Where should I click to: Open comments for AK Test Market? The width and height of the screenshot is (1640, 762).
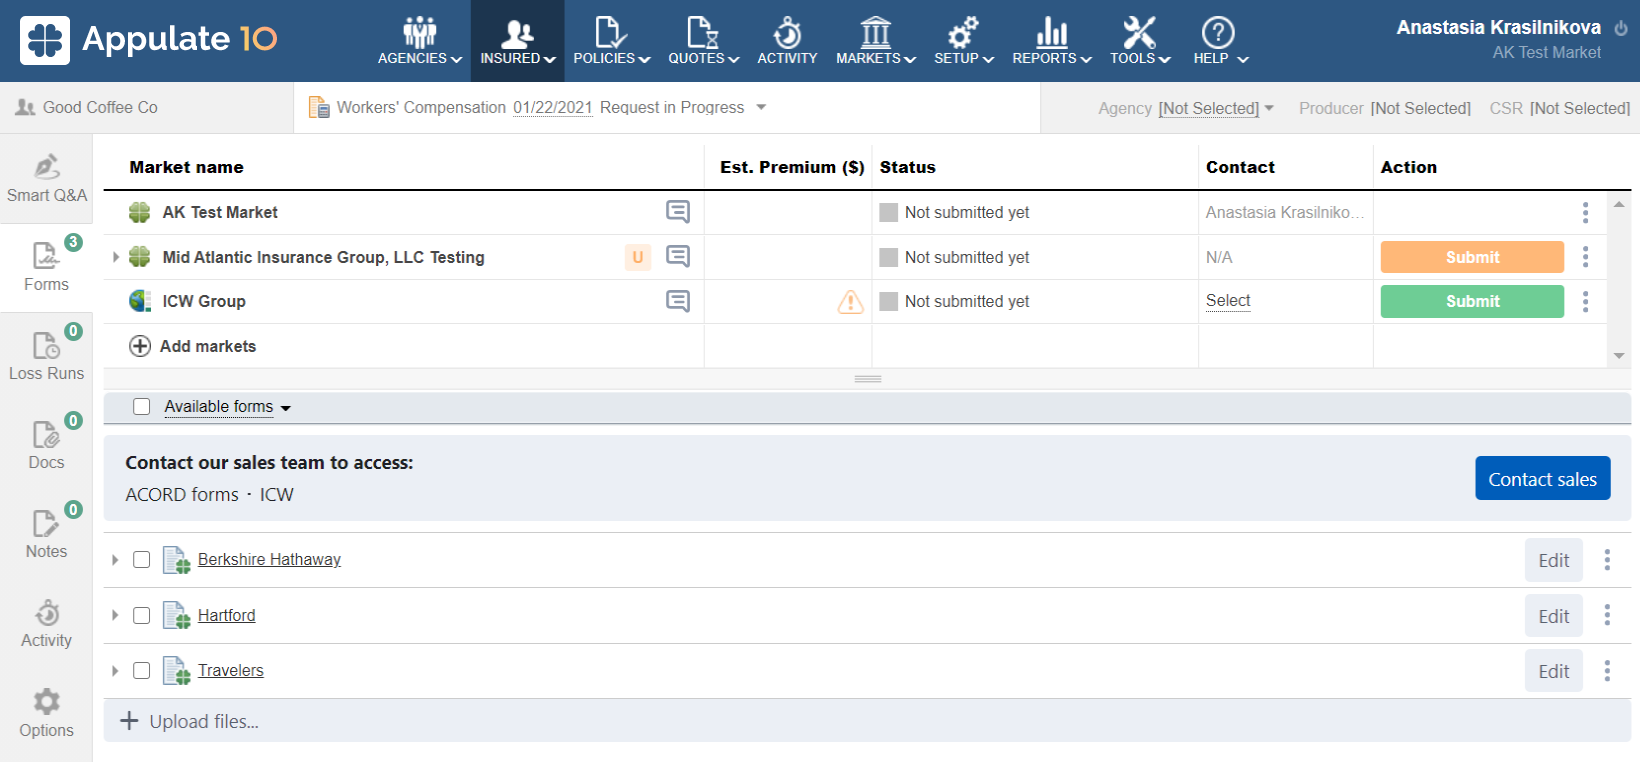click(x=678, y=211)
